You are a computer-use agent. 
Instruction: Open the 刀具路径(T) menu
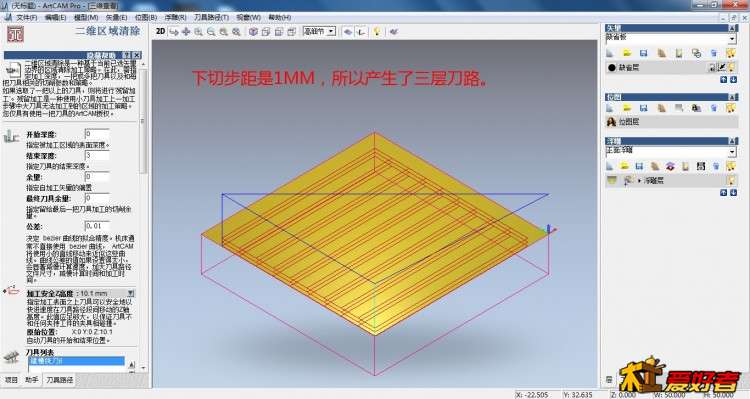point(211,17)
